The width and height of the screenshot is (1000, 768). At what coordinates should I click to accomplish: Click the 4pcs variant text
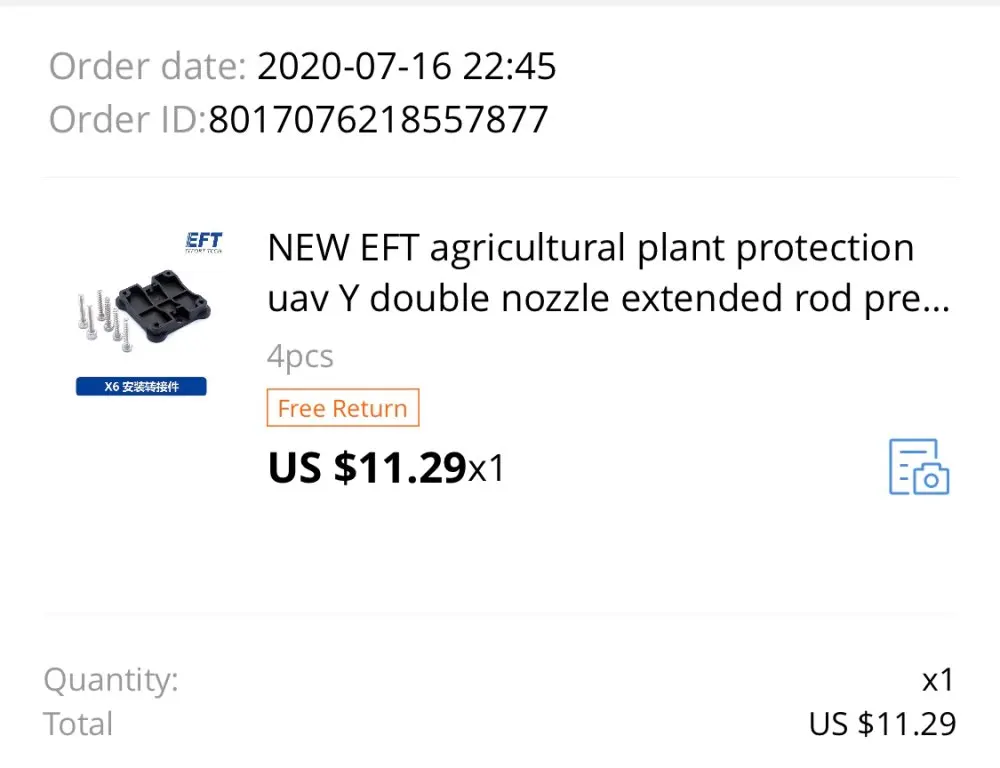click(300, 356)
